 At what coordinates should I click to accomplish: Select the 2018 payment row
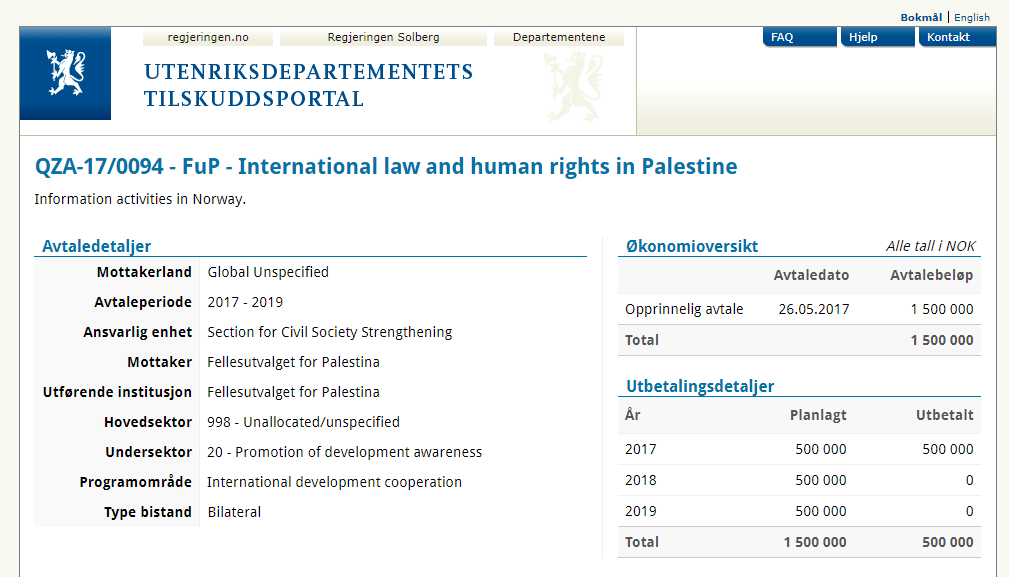point(799,480)
